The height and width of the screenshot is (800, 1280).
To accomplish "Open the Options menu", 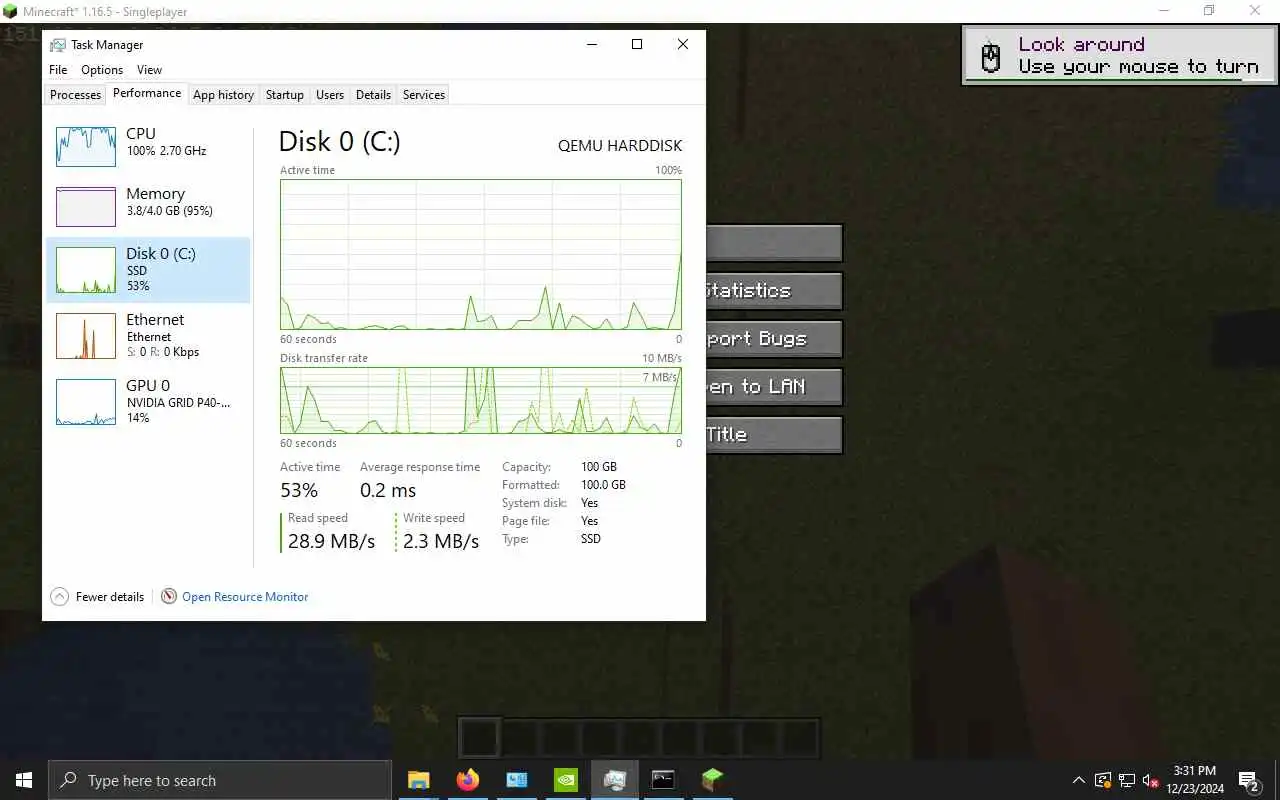I will [x=102, y=70].
